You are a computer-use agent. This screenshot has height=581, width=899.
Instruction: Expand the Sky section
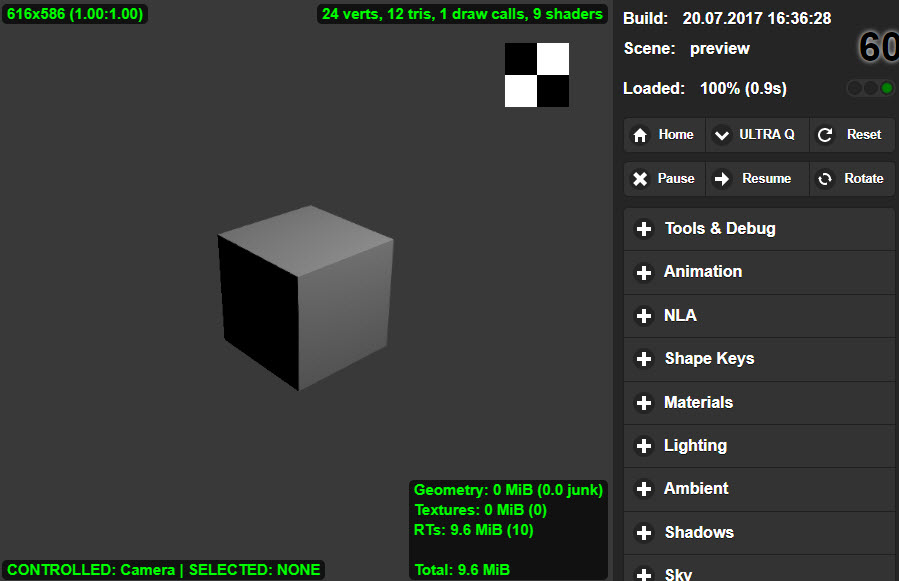[678, 573]
